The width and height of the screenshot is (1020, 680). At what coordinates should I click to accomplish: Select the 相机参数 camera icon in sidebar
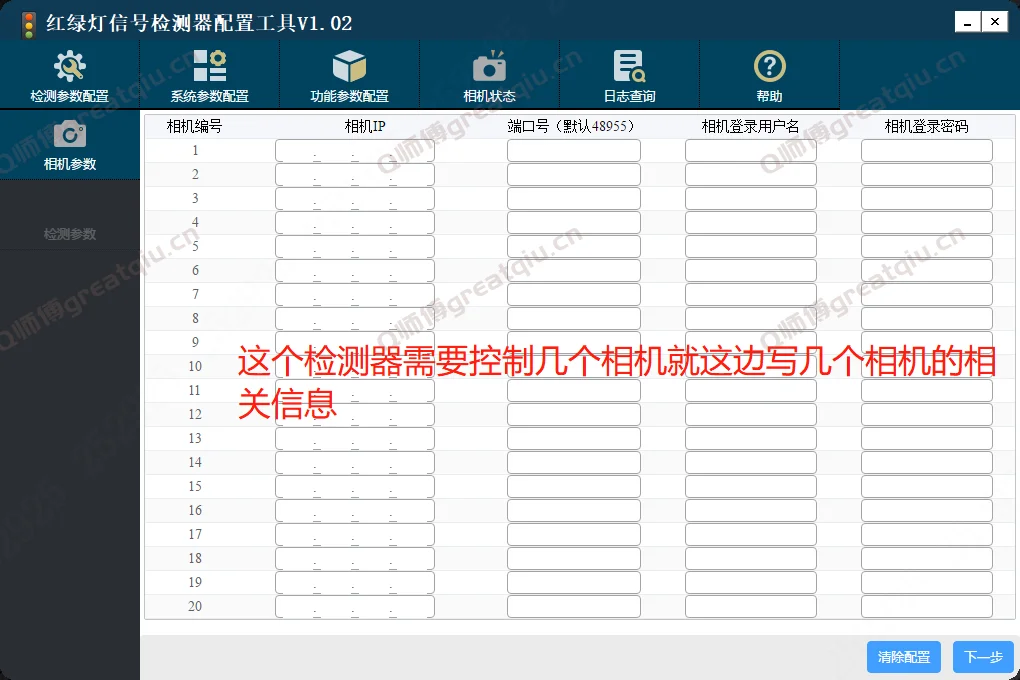(70, 135)
